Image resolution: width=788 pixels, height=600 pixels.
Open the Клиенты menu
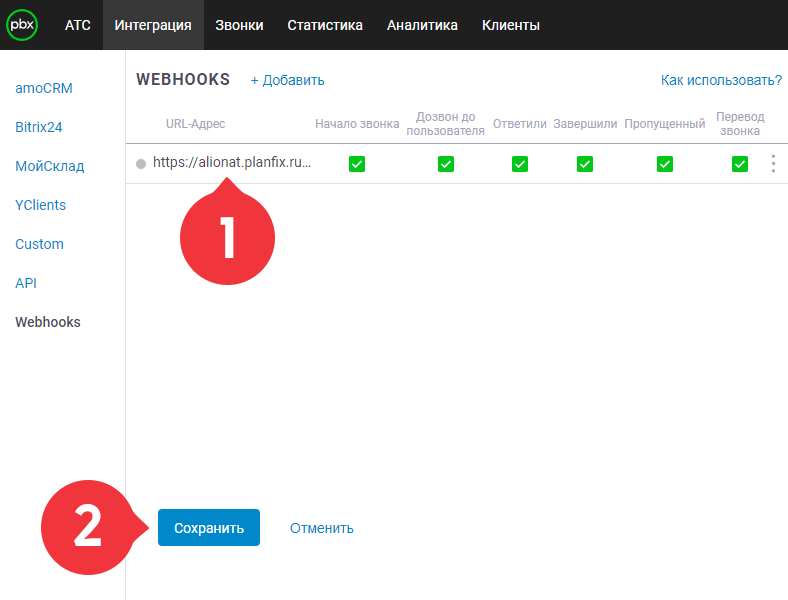(511, 25)
